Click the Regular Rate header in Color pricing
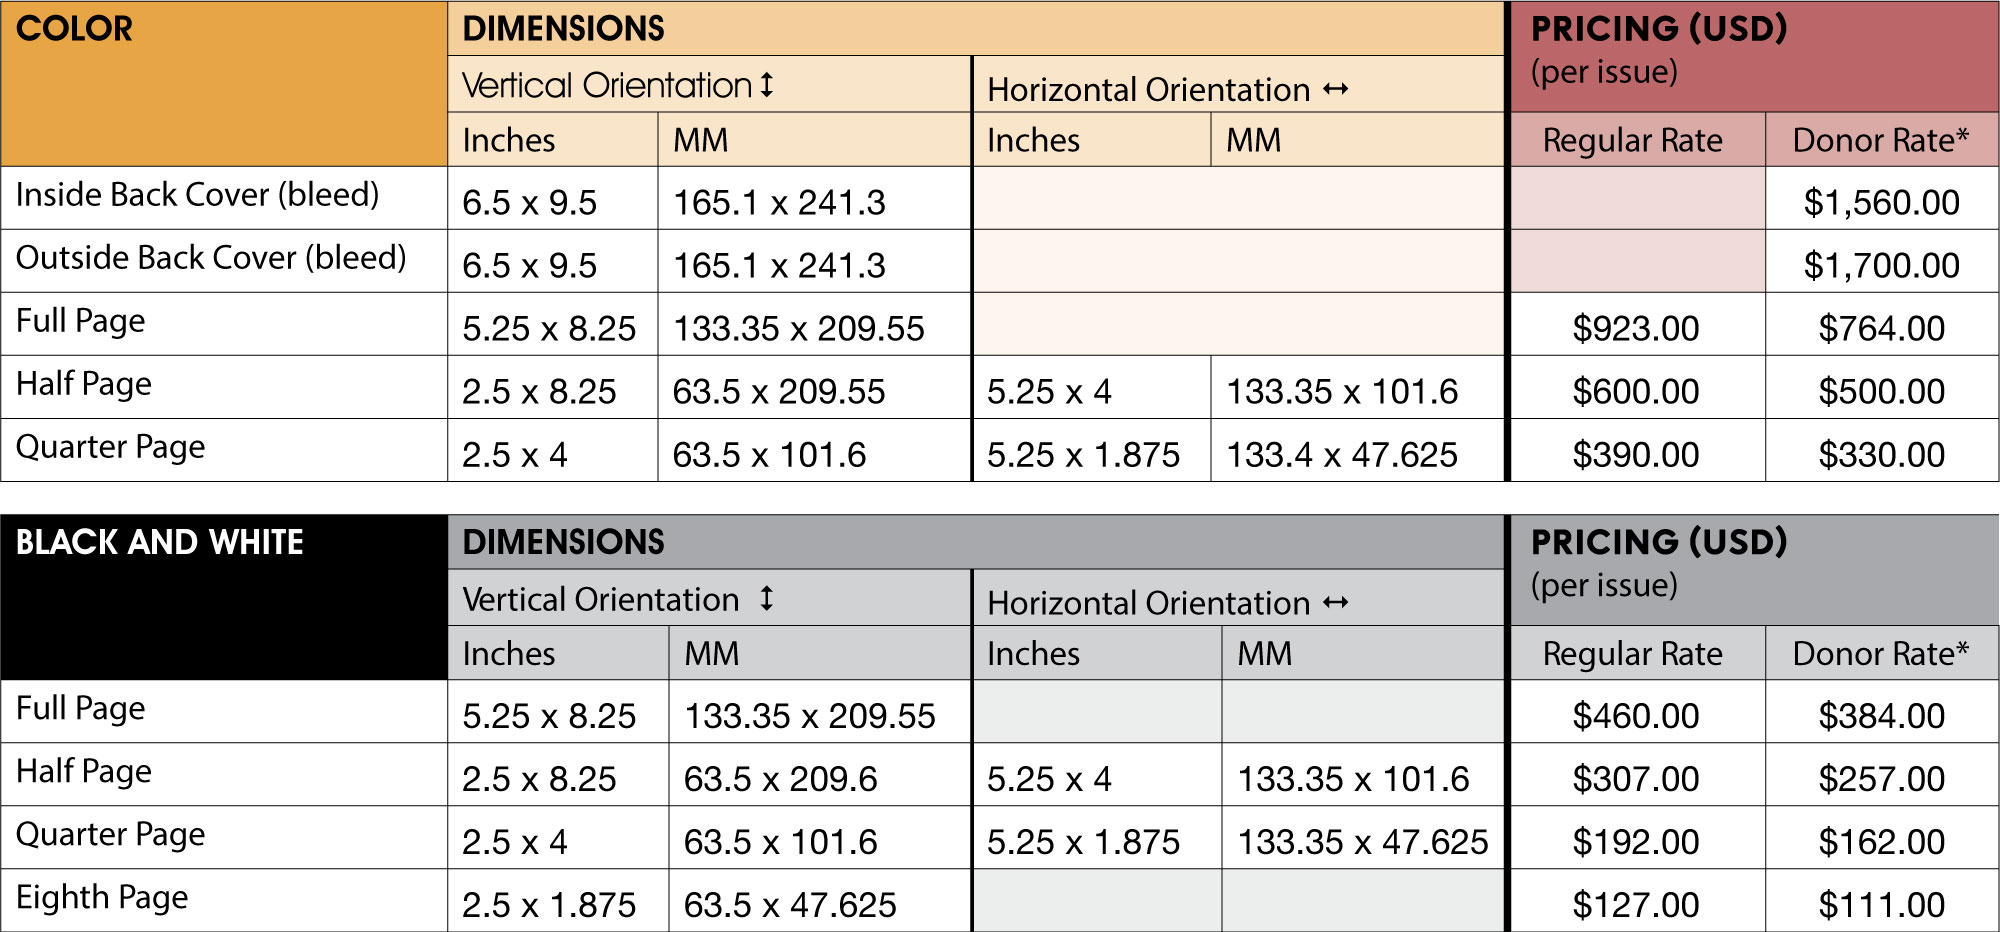Screen dimensions: 2000x932 click(1633, 140)
